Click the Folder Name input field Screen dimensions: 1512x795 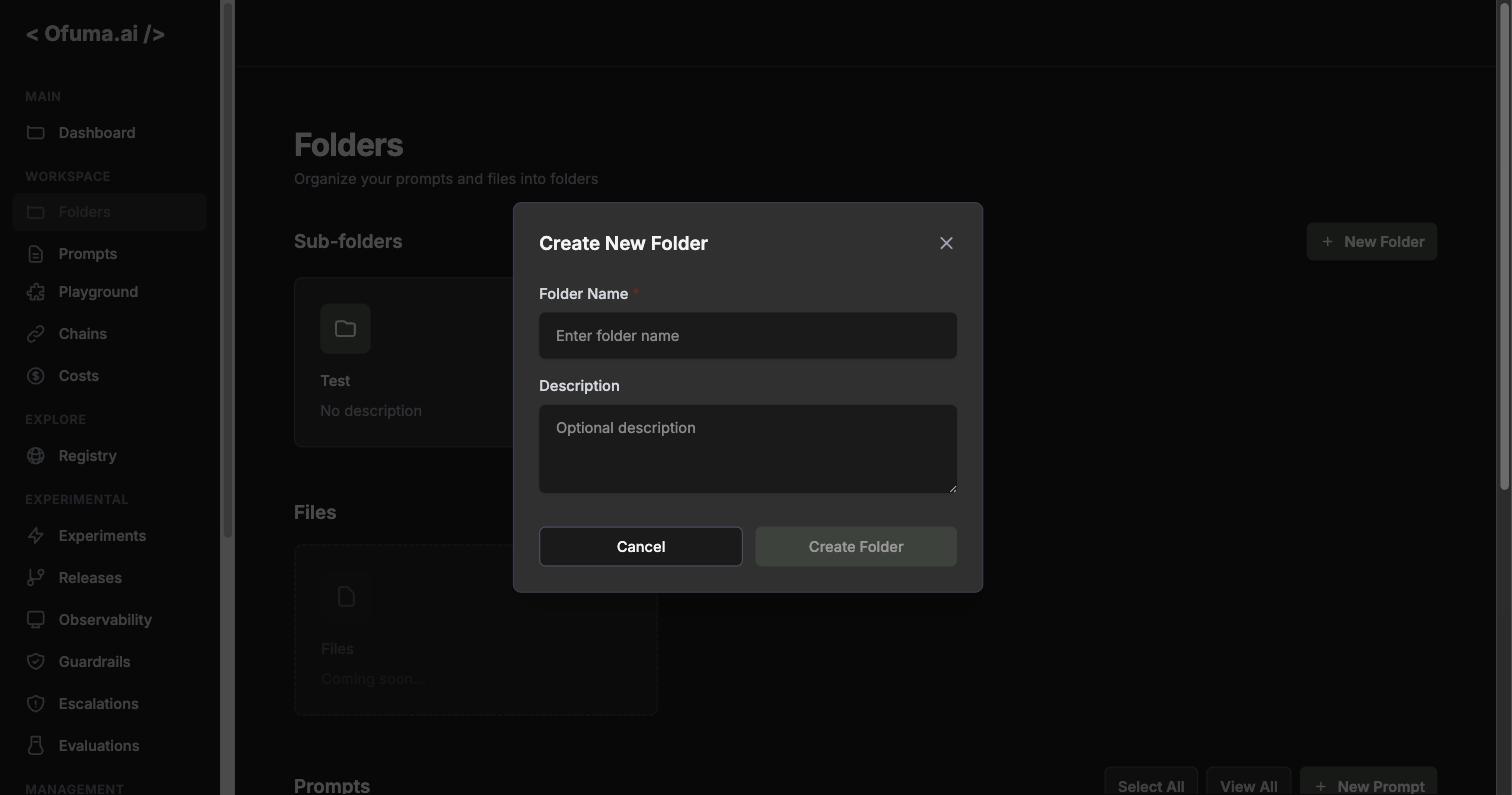(748, 336)
